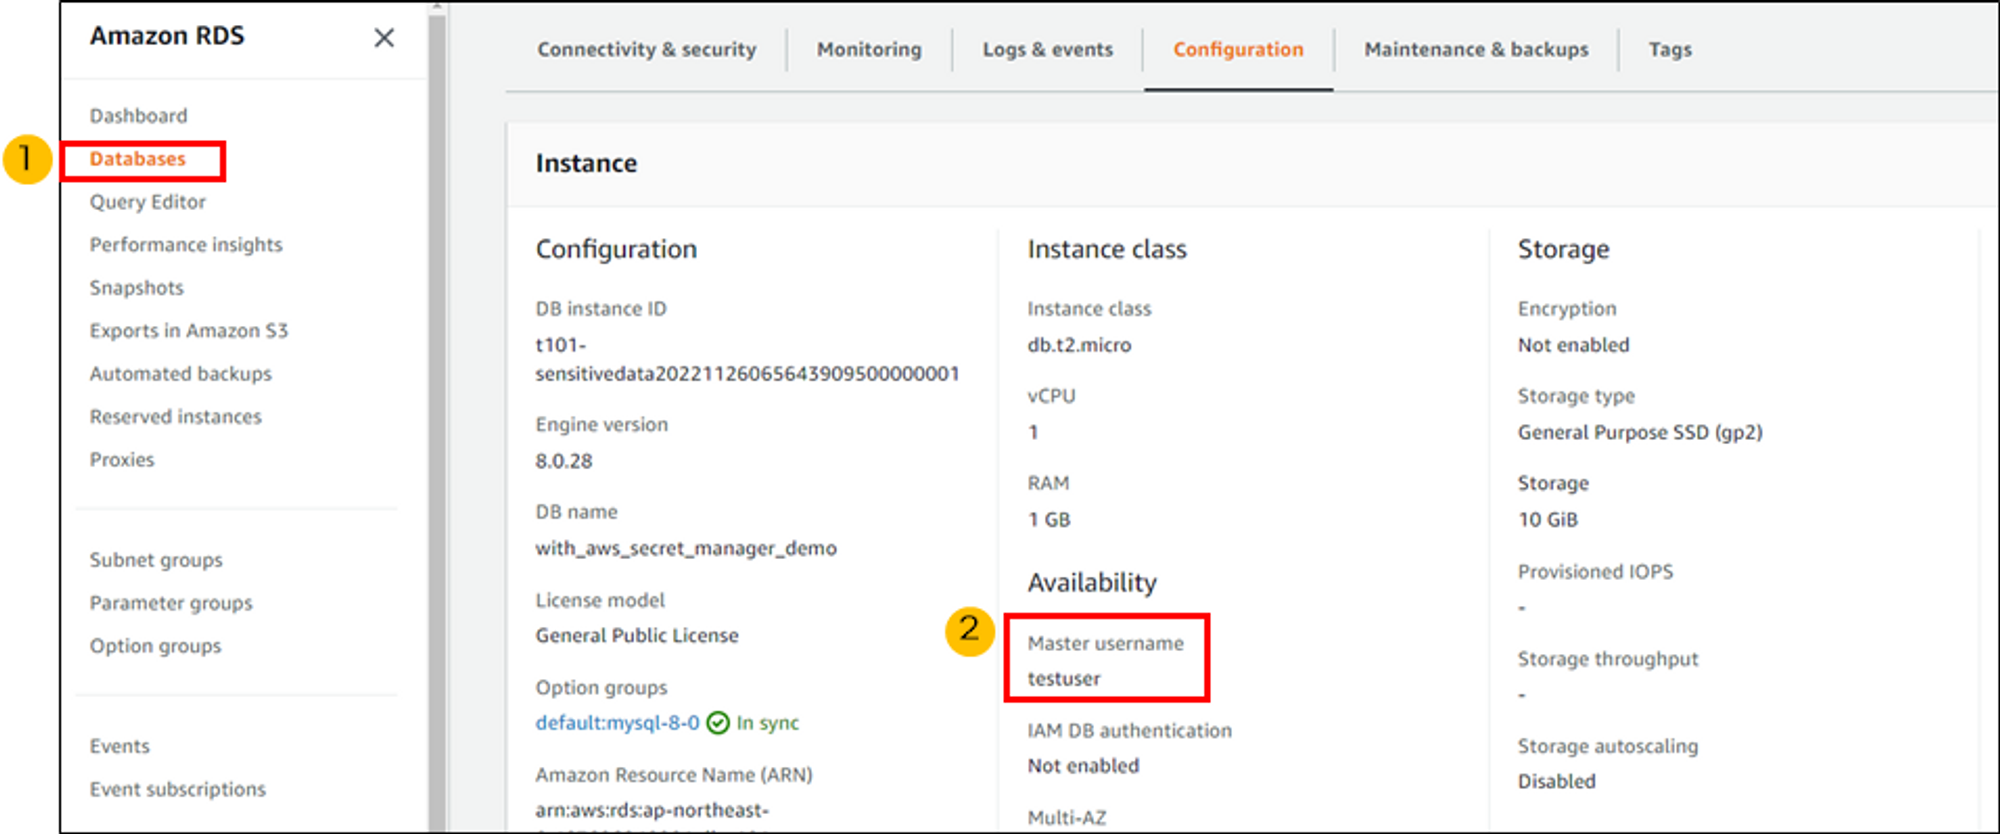This screenshot has width=2000, height=834.
Task: Open Events in the sidebar
Action: point(120,746)
